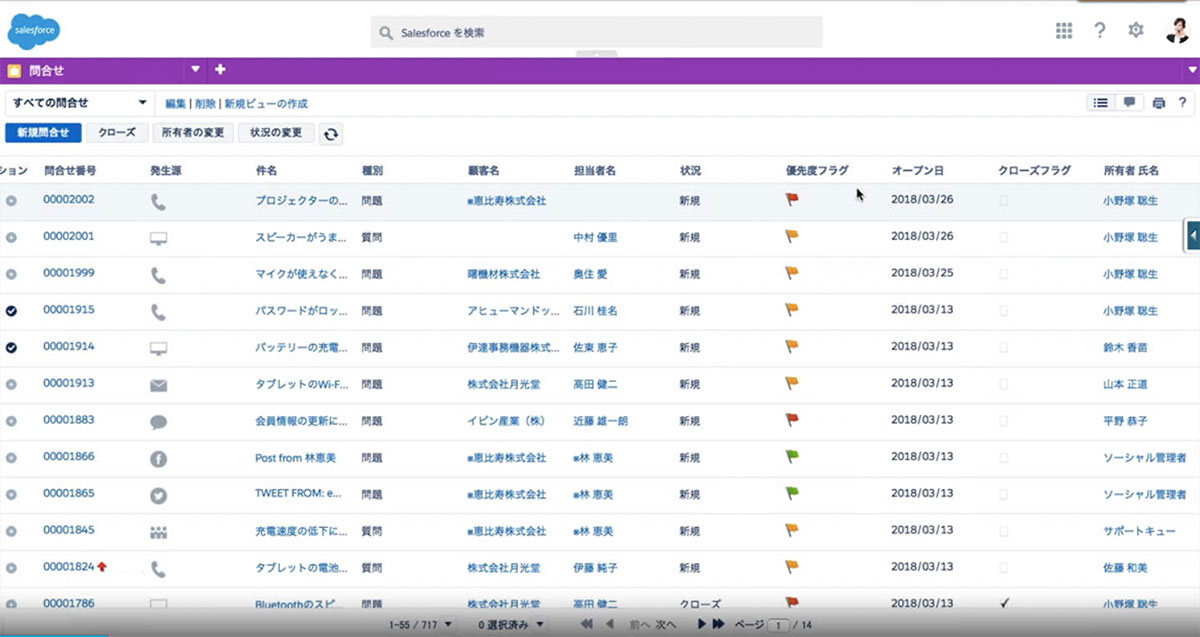Click the 状況の変更 button
The width and height of the screenshot is (1200, 637).
point(276,133)
